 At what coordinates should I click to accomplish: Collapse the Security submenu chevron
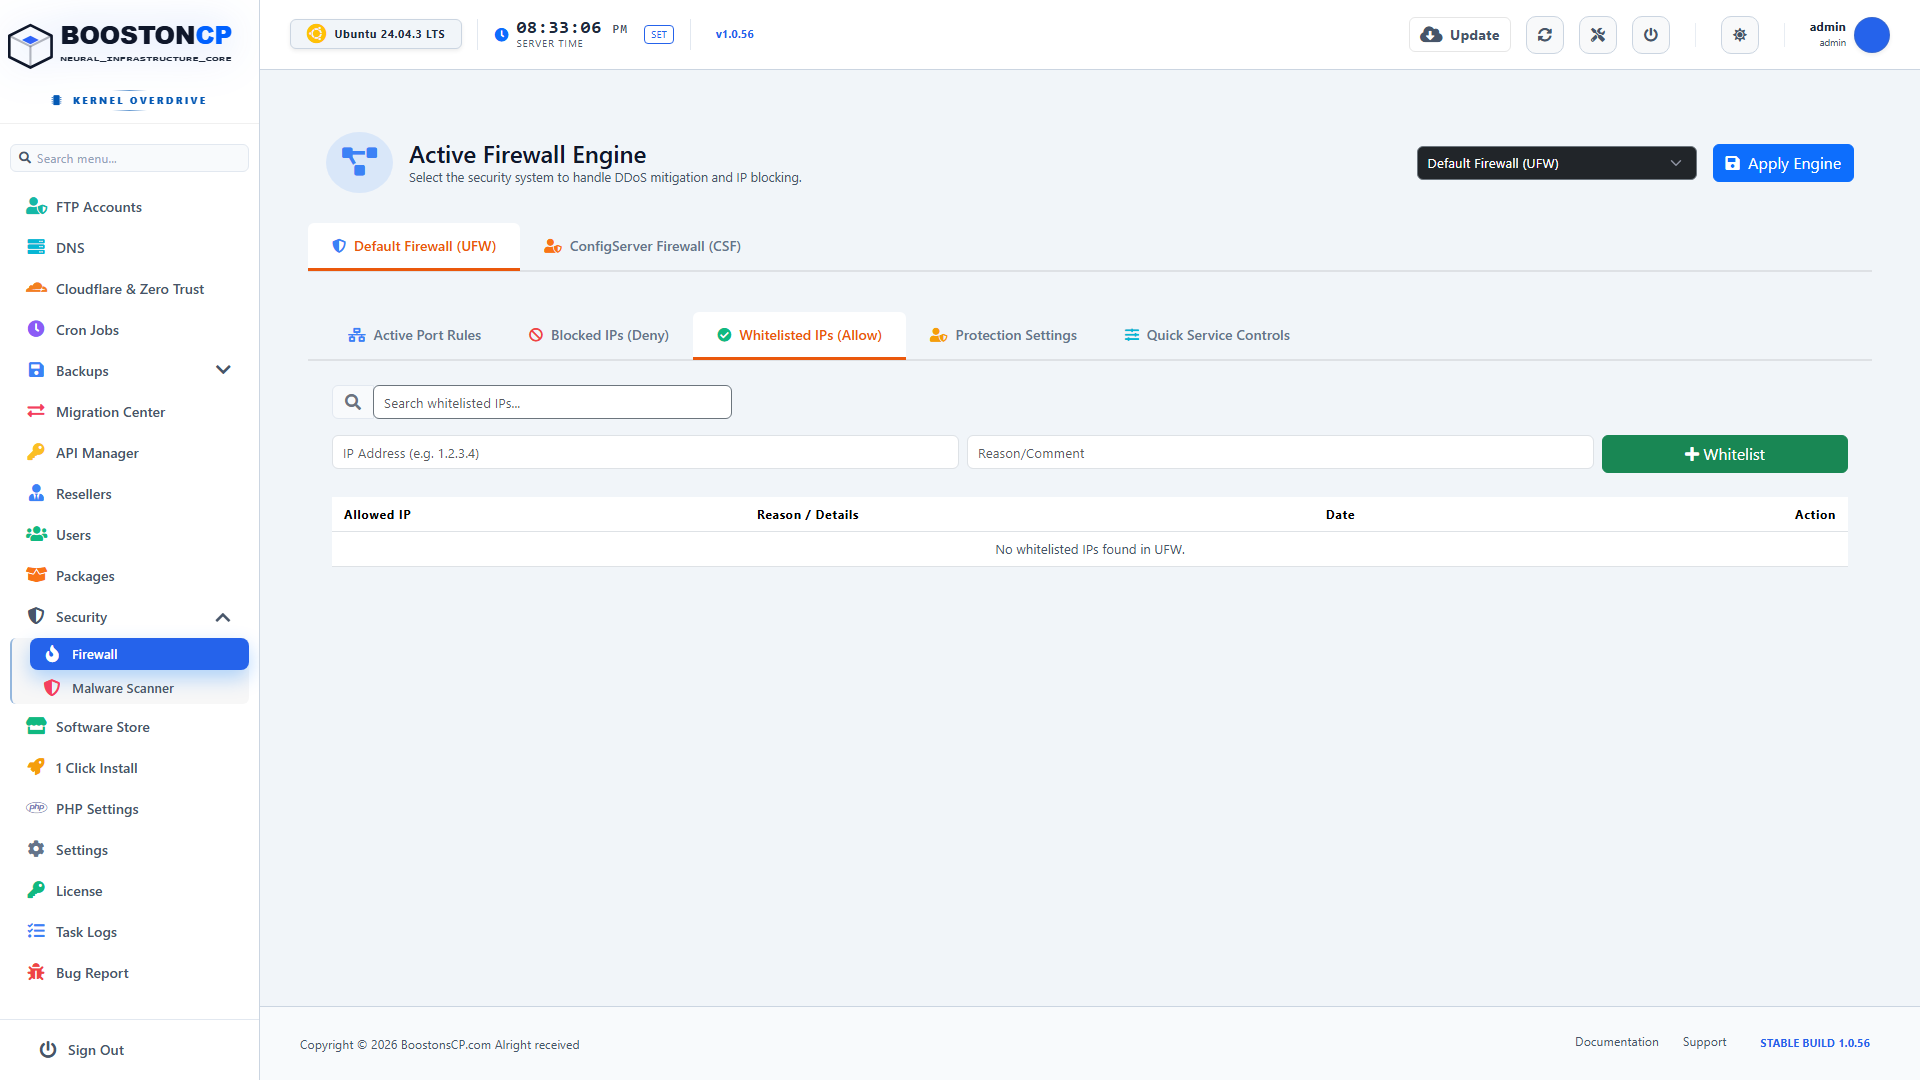coord(223,617)
